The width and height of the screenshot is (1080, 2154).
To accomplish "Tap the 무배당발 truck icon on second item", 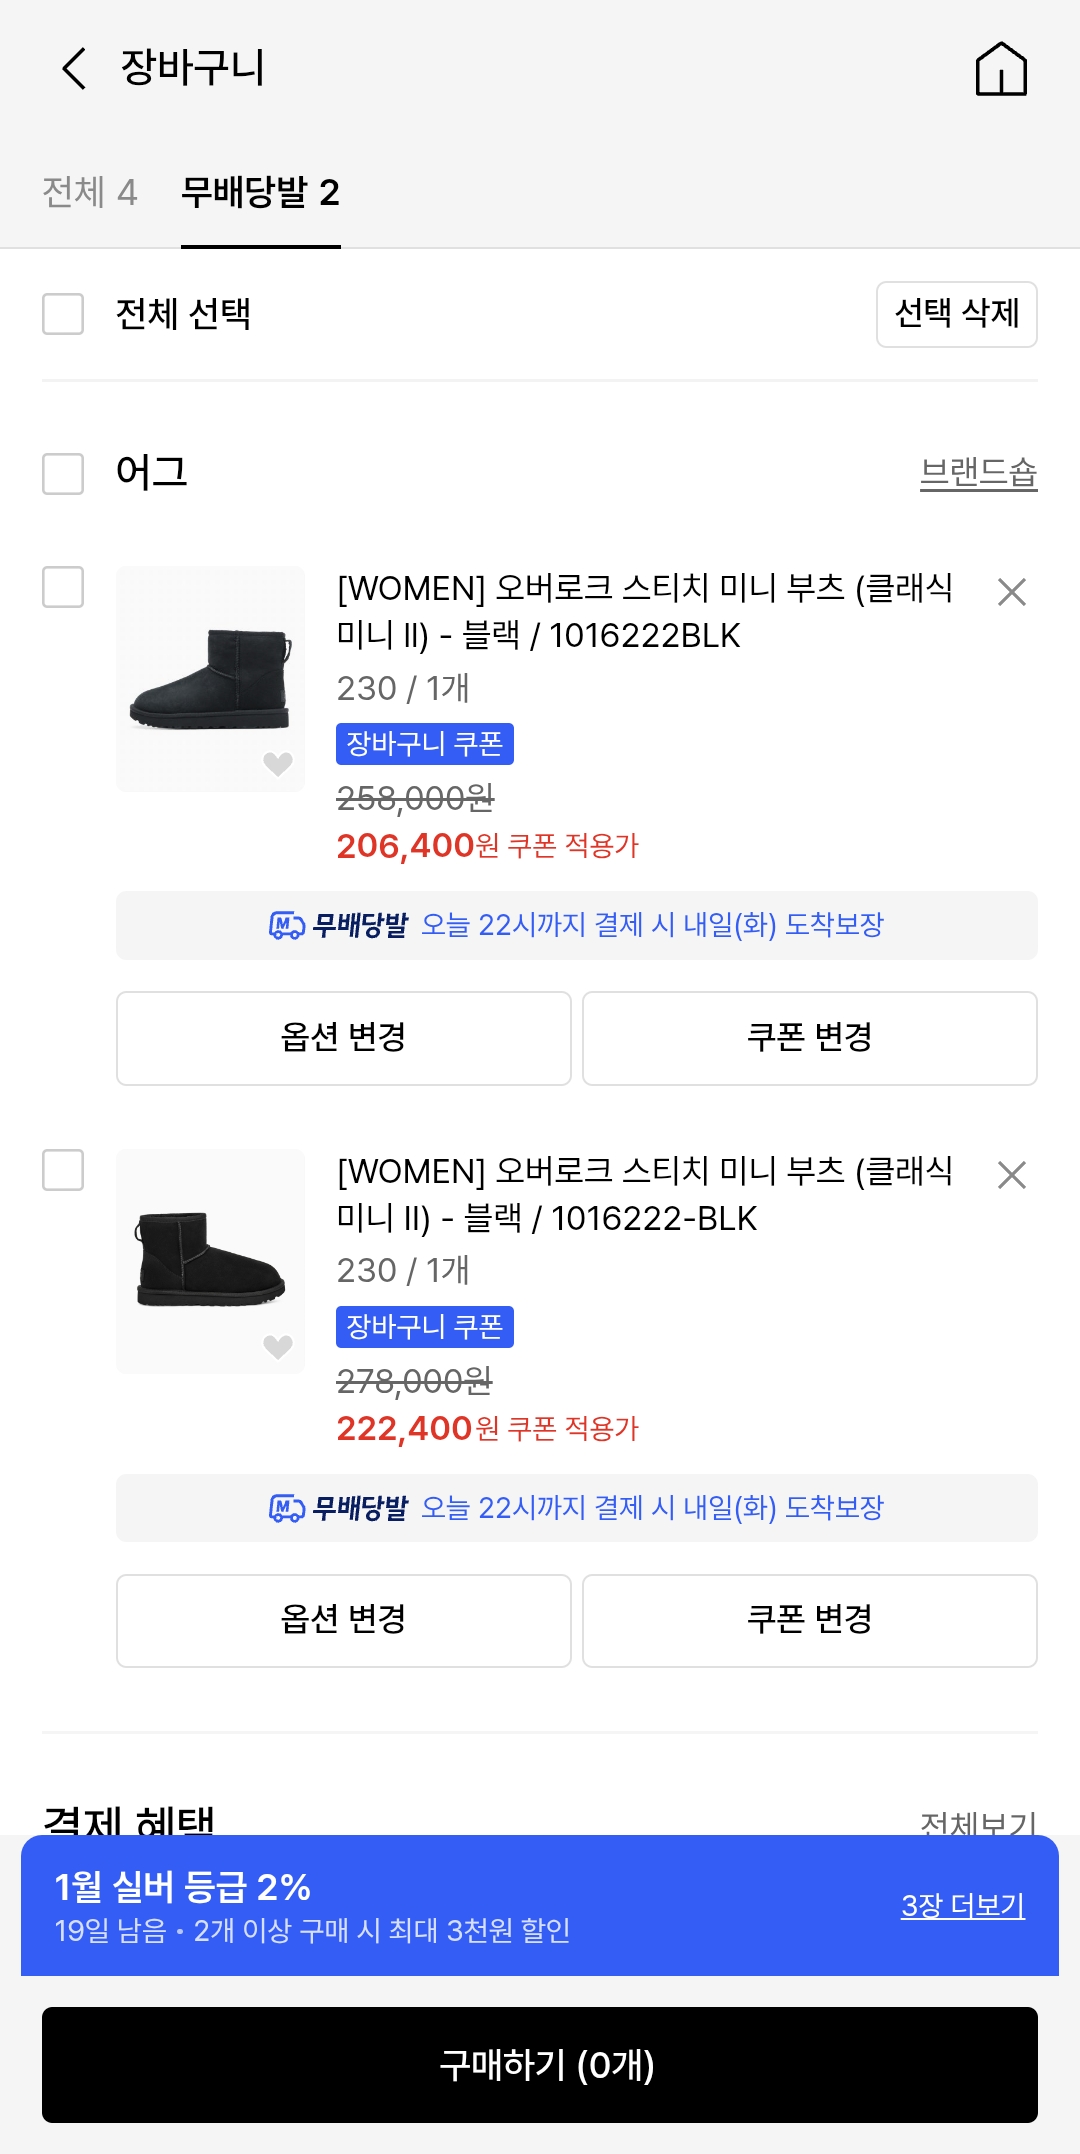I will 287,1508.
